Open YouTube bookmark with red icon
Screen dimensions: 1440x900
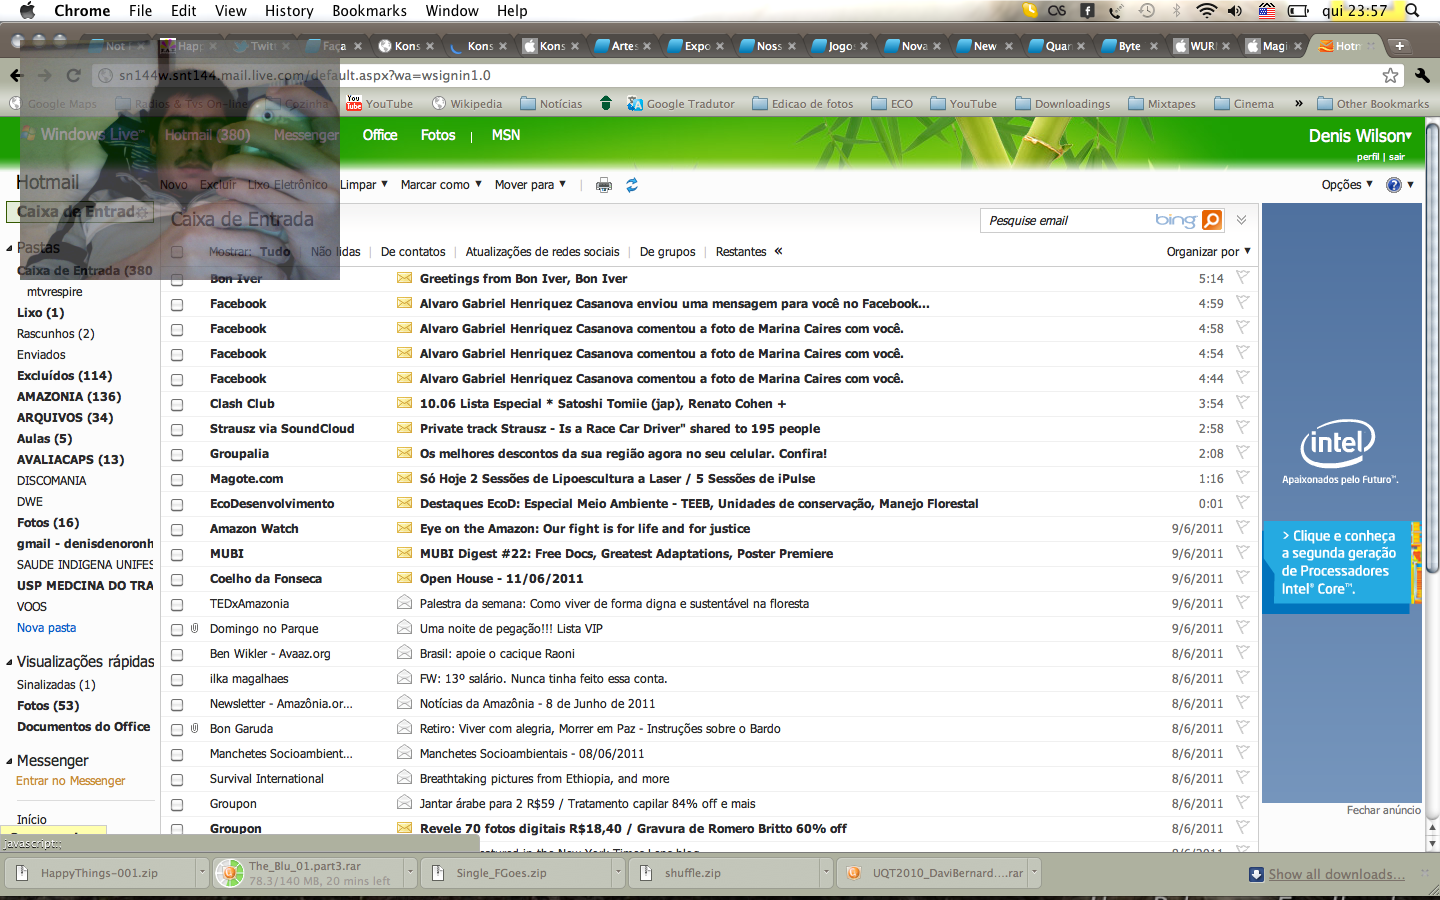[379, 103]
